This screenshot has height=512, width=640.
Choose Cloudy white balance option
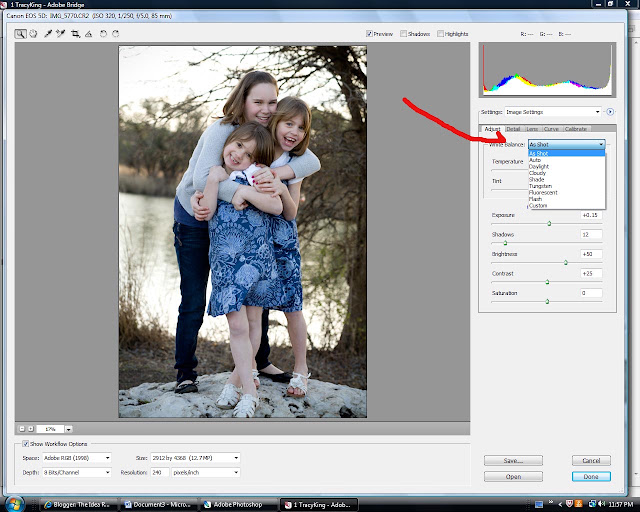tap(567, 173)
